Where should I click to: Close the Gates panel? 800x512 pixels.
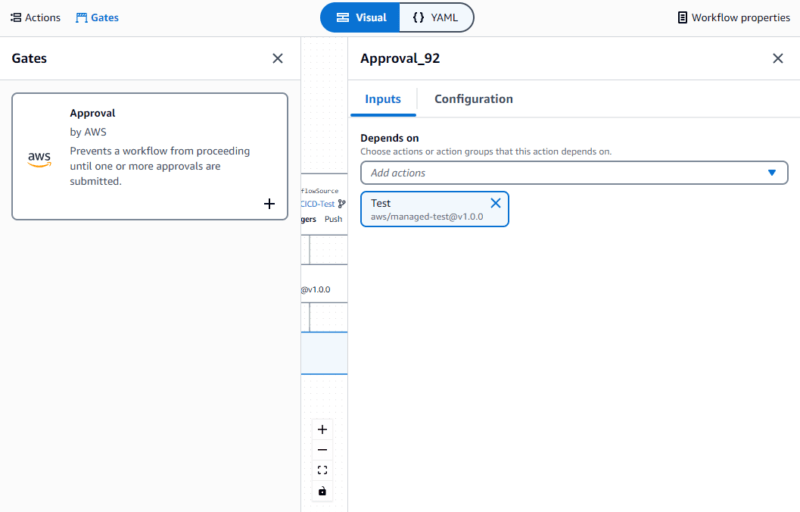pos(278,59)
